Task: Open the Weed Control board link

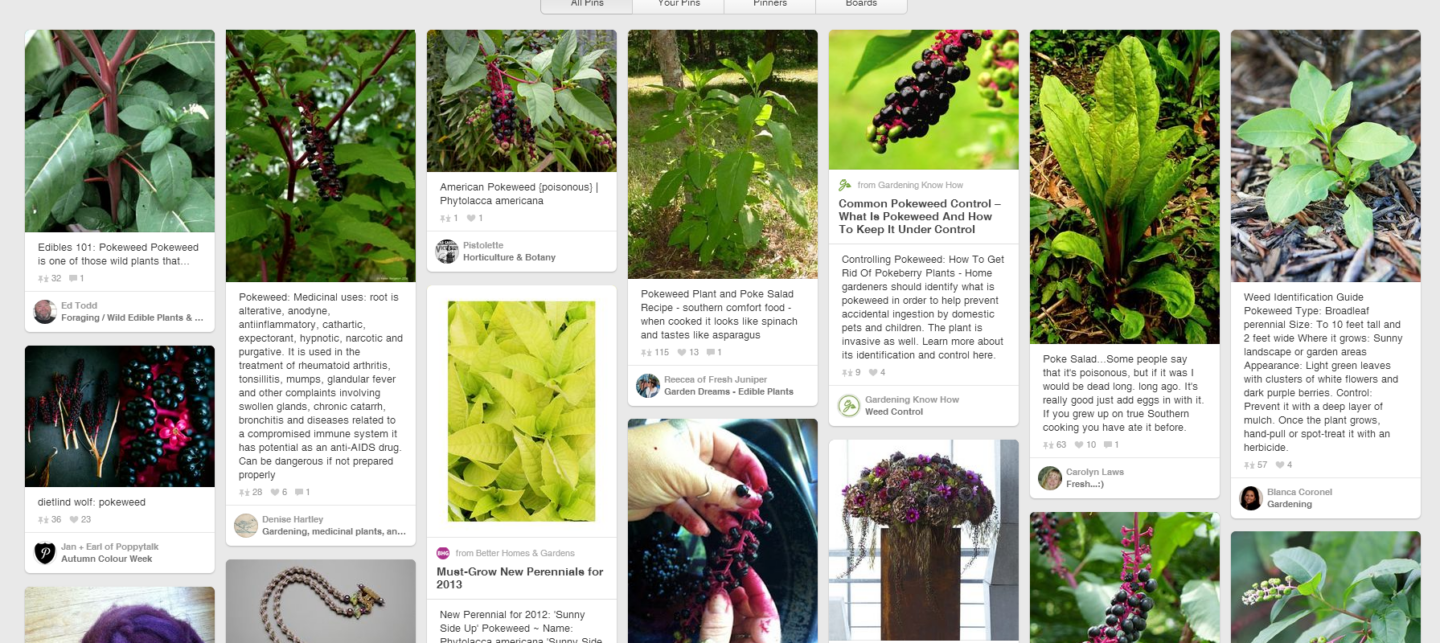Action: (894, 412)
